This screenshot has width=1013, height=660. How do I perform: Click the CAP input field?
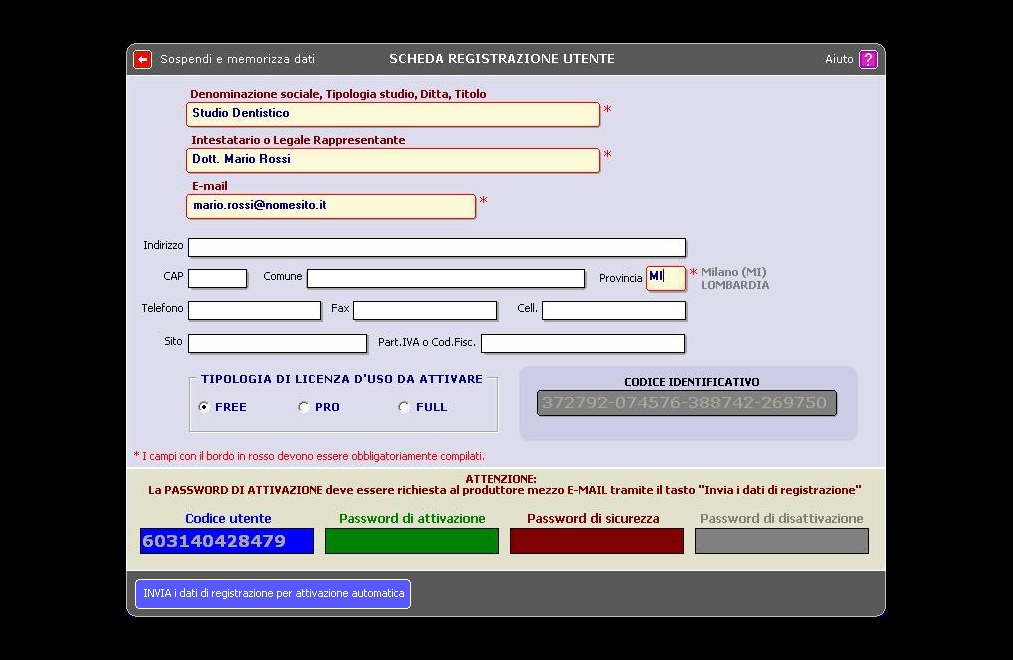pyautogui.click(x=218, y=278)
